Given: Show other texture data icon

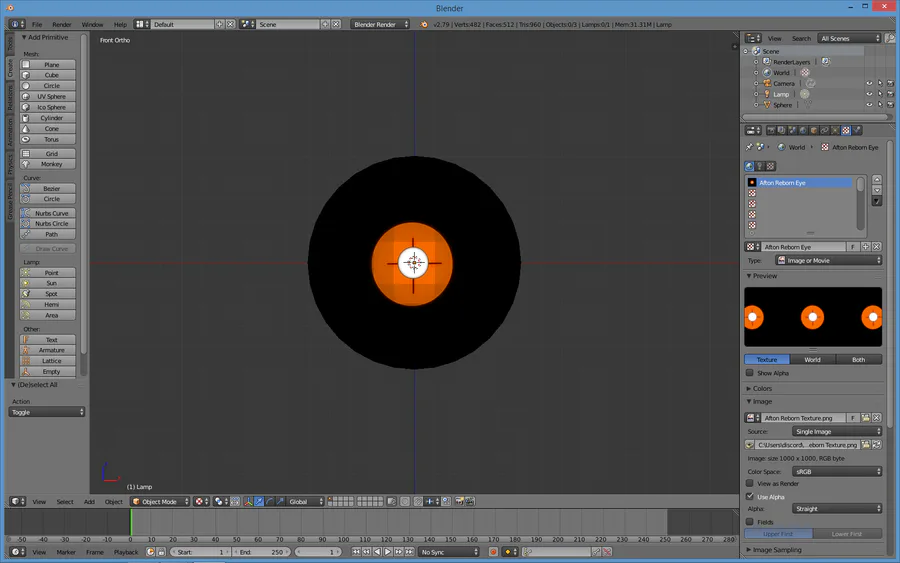Looking at the screenshot, I should click(x=771, y=166).
